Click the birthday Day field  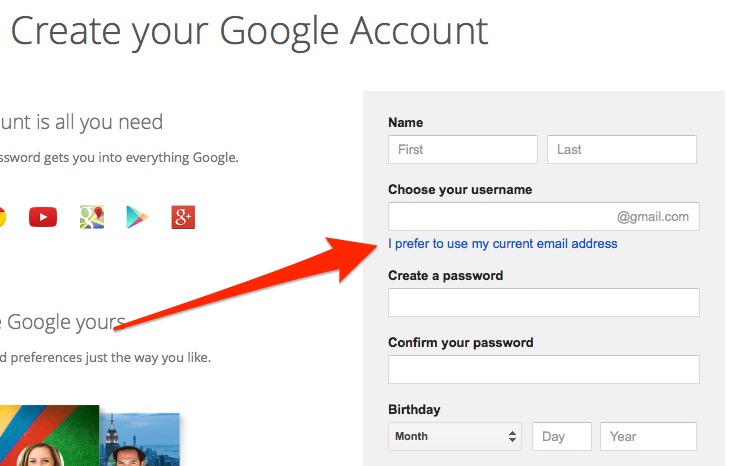[561, 437]
